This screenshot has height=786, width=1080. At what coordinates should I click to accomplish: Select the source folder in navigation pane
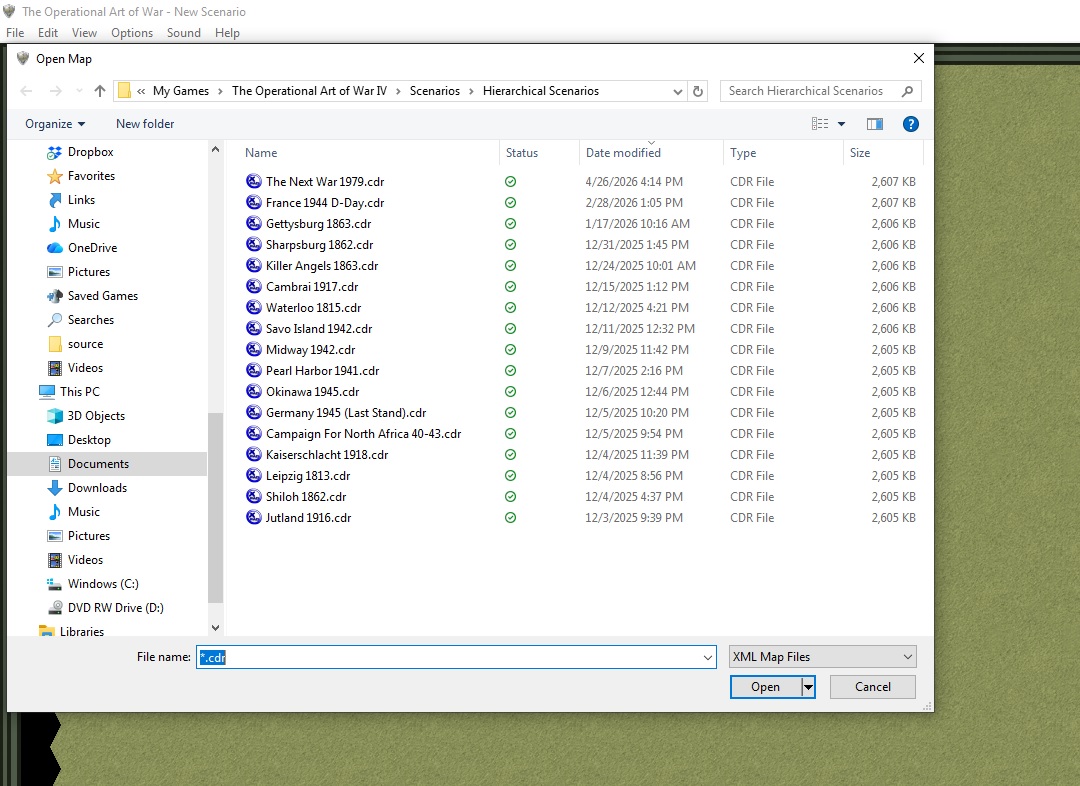click(x=85, y=344)
